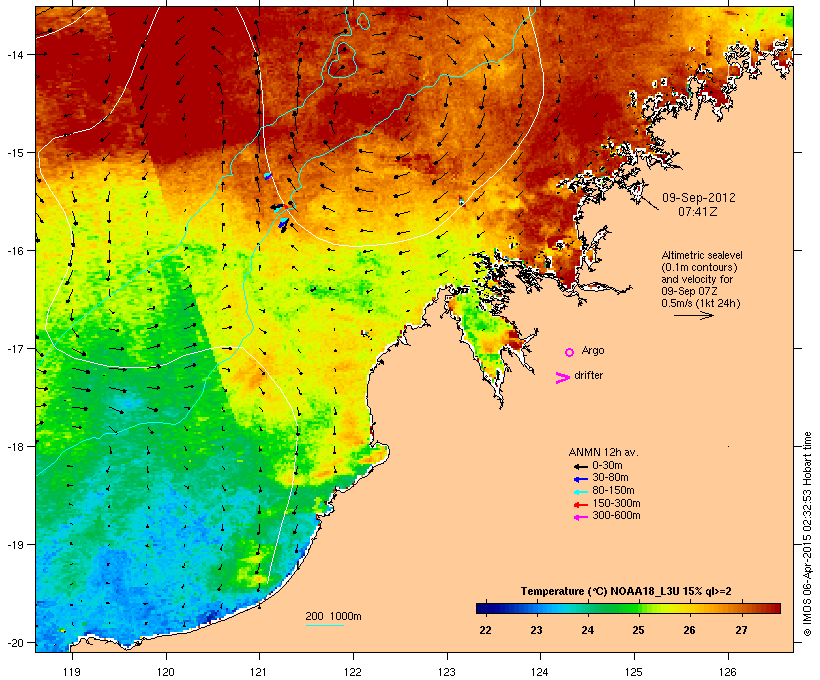Click the magenta drifter arrowhead symbol
The width and height of the screenshot is (820, 680).
tap(562, 378)
